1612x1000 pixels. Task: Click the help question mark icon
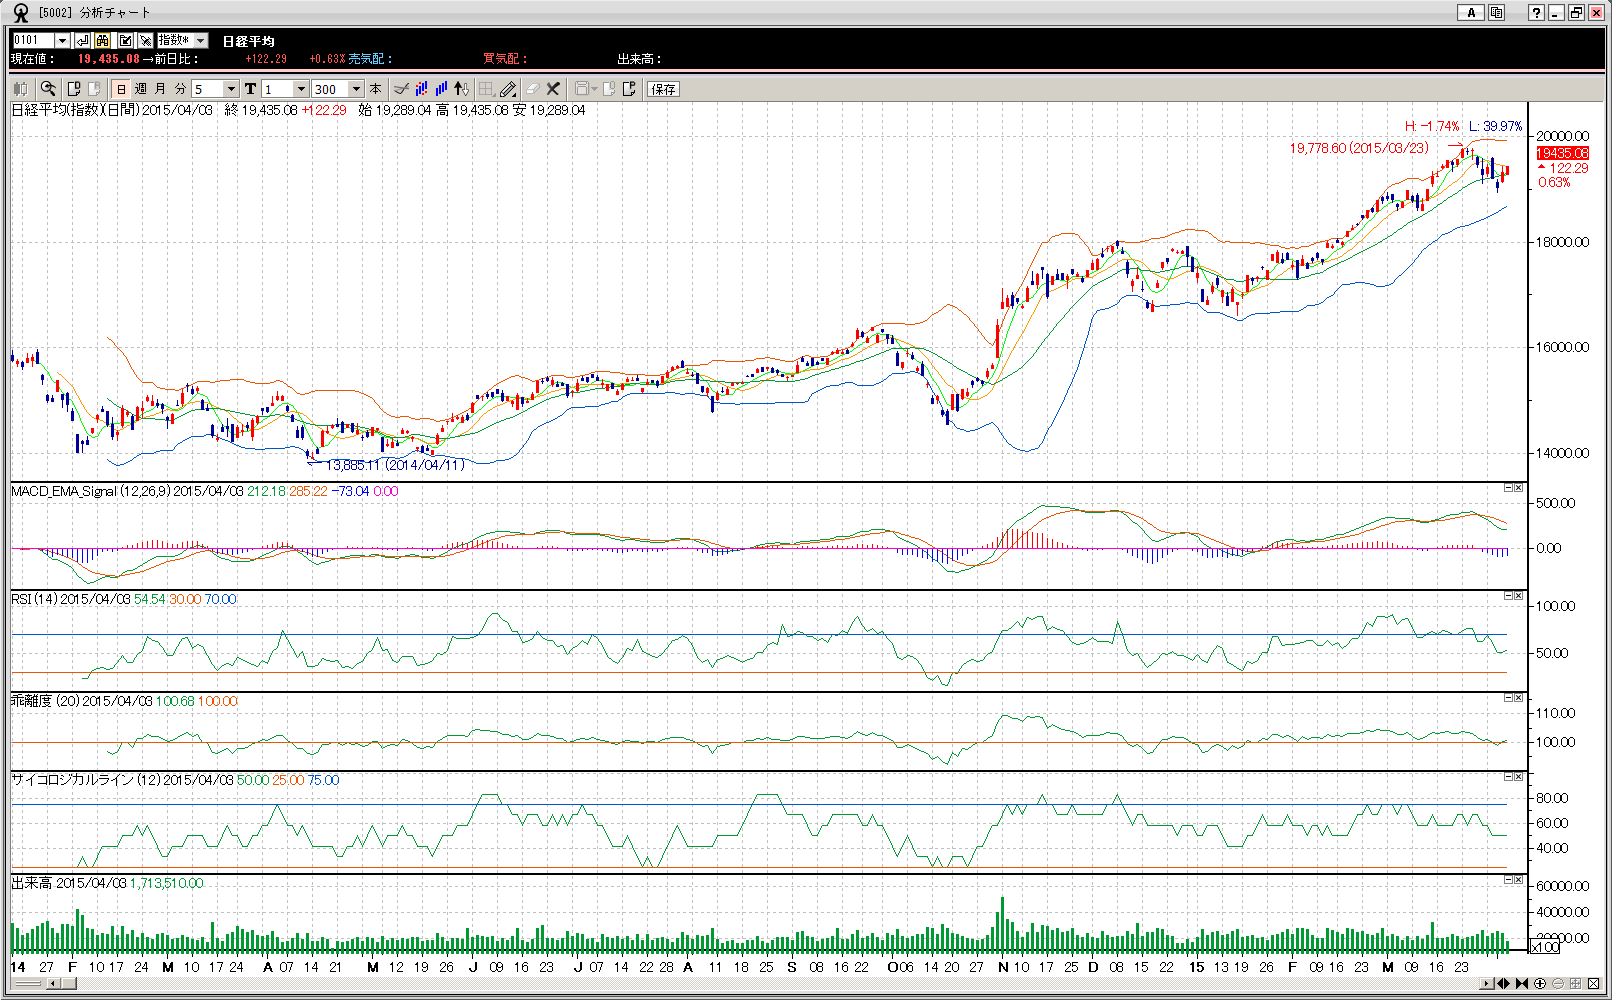pyautogui.click(x=1536, y=13)
